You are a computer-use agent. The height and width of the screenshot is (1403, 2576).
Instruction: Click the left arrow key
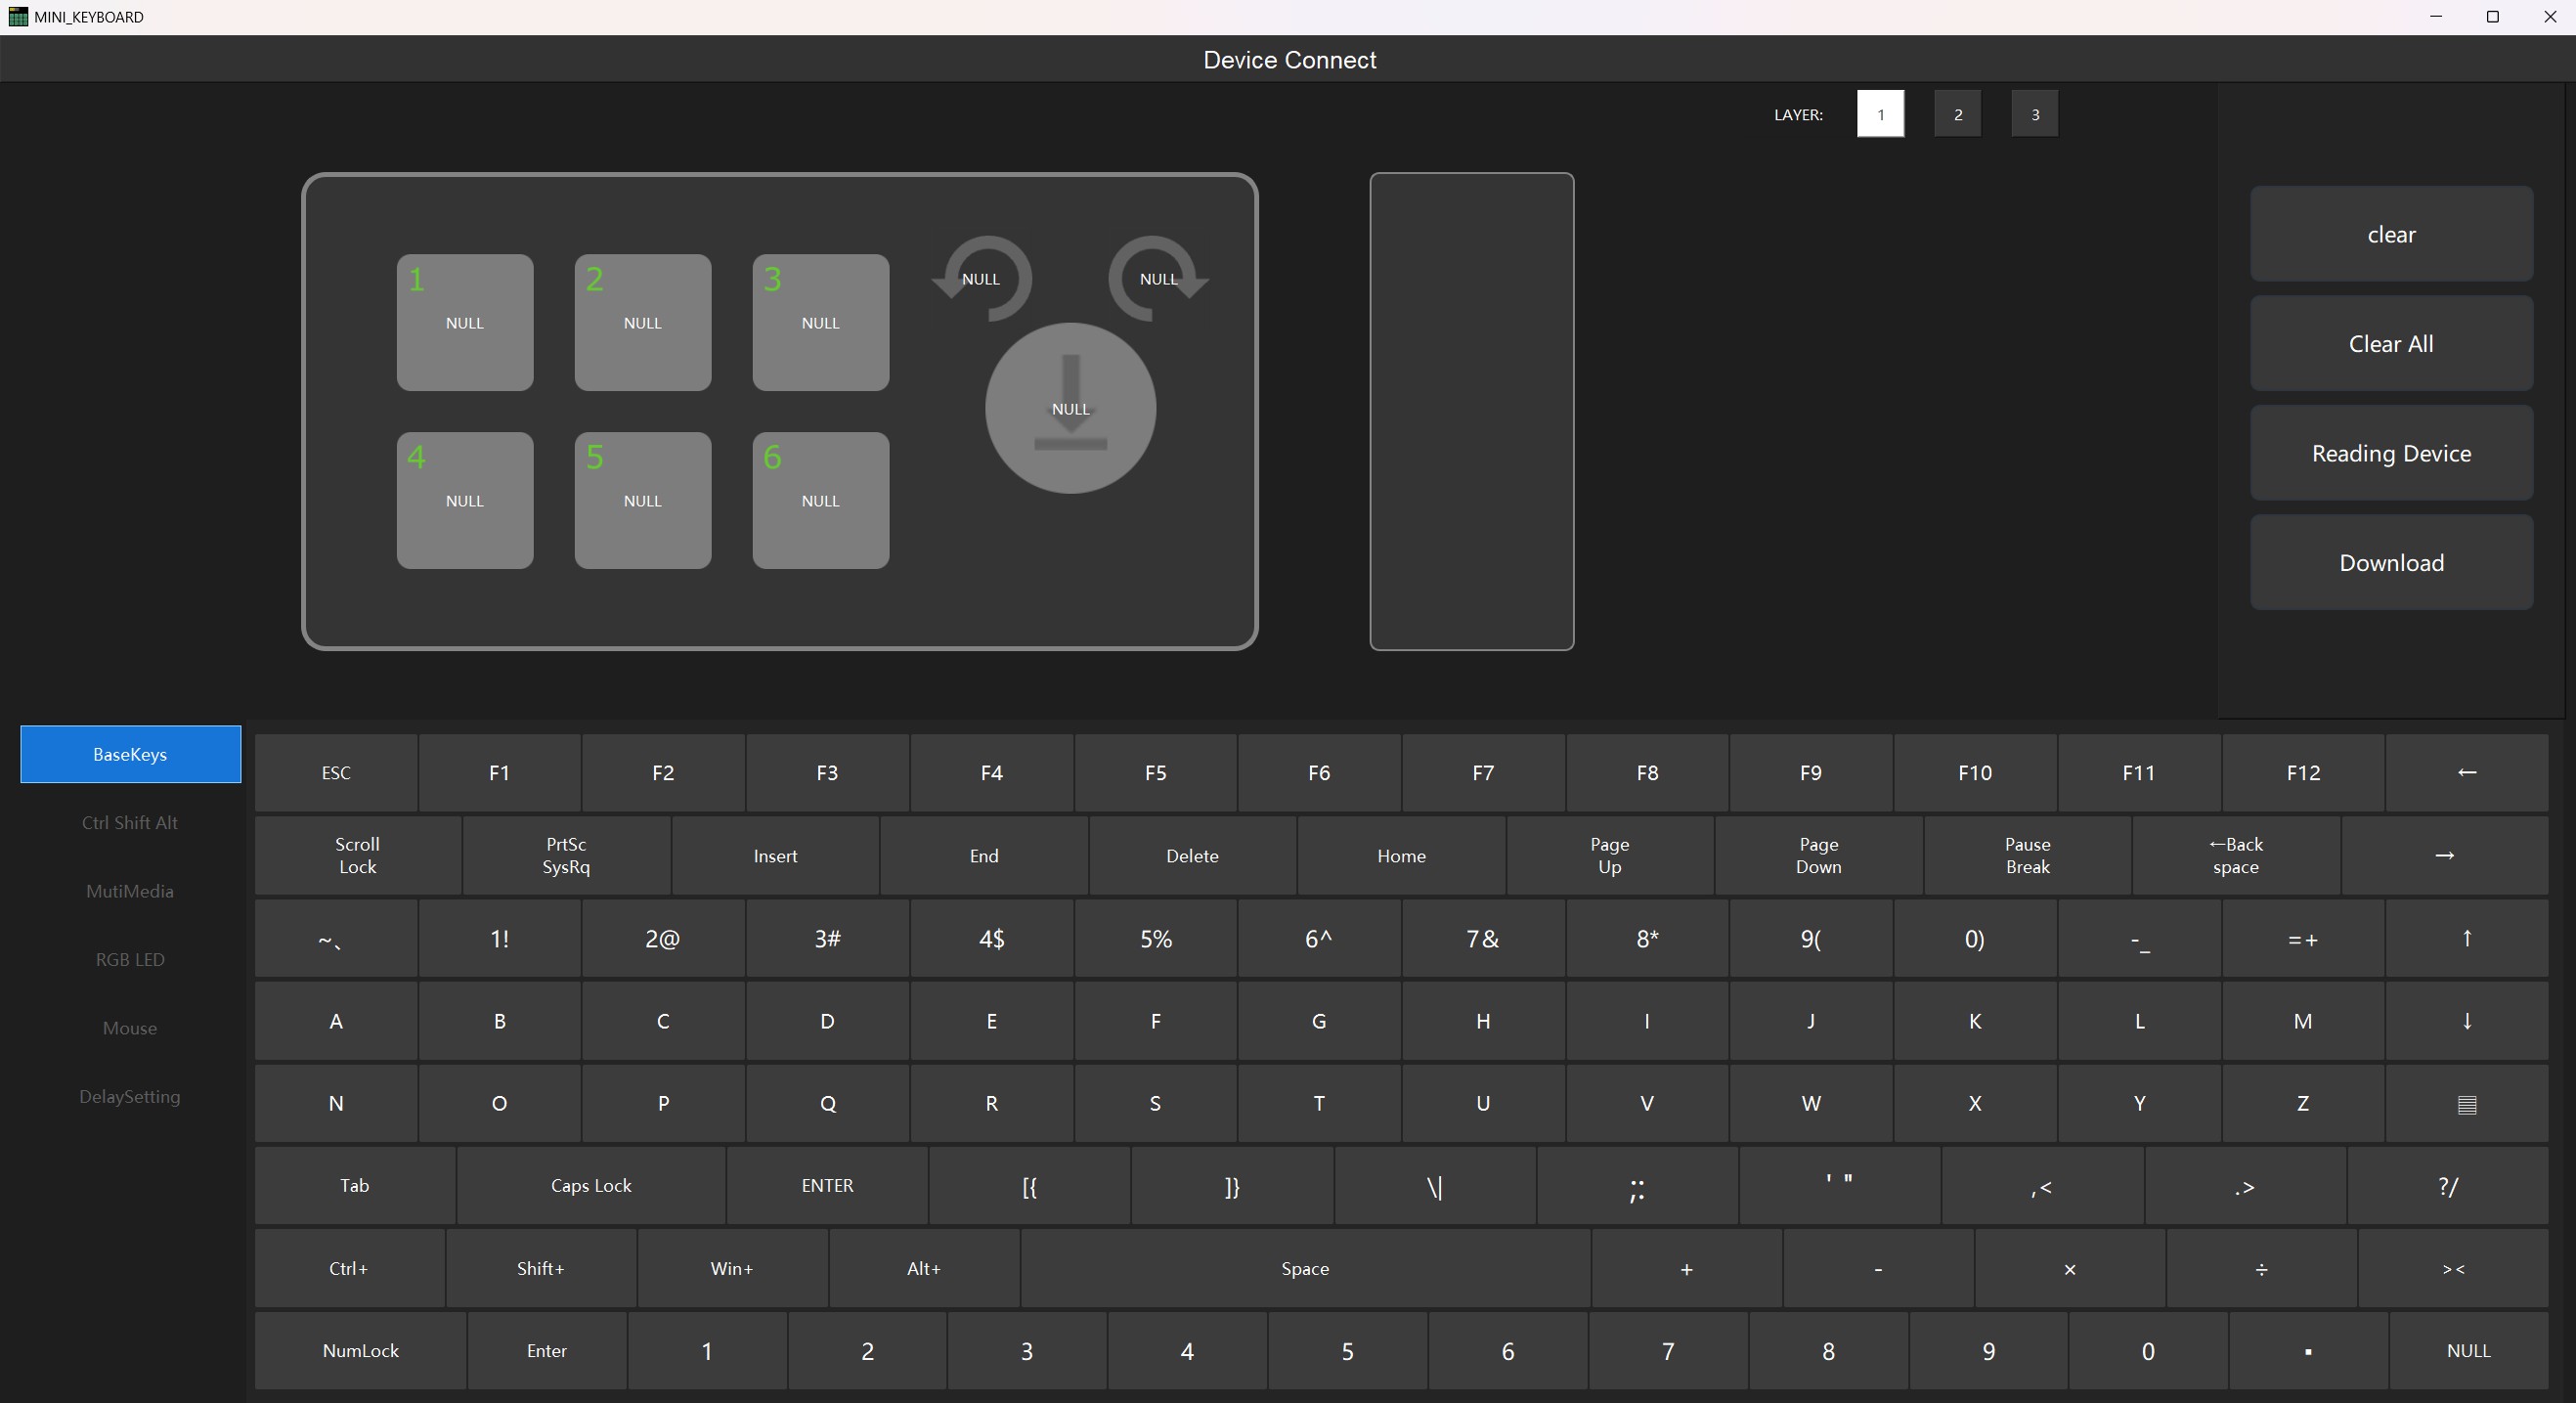click(2466, 772)
